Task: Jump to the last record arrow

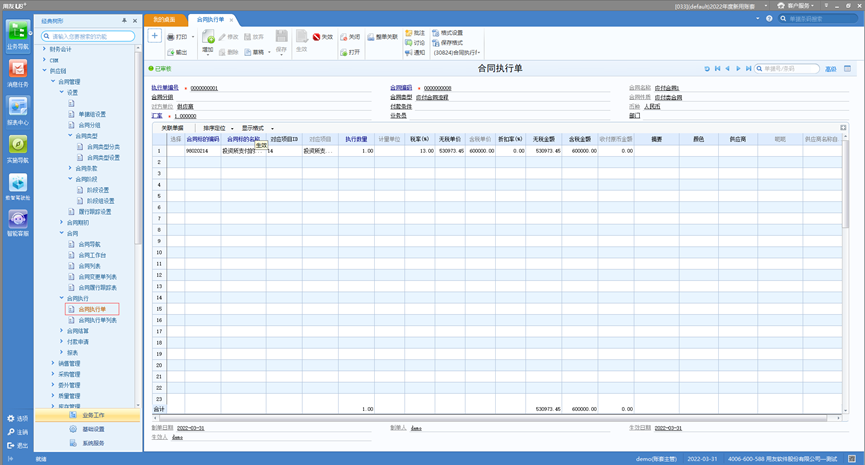Action: pyautogui.click(x=749, y=68)
